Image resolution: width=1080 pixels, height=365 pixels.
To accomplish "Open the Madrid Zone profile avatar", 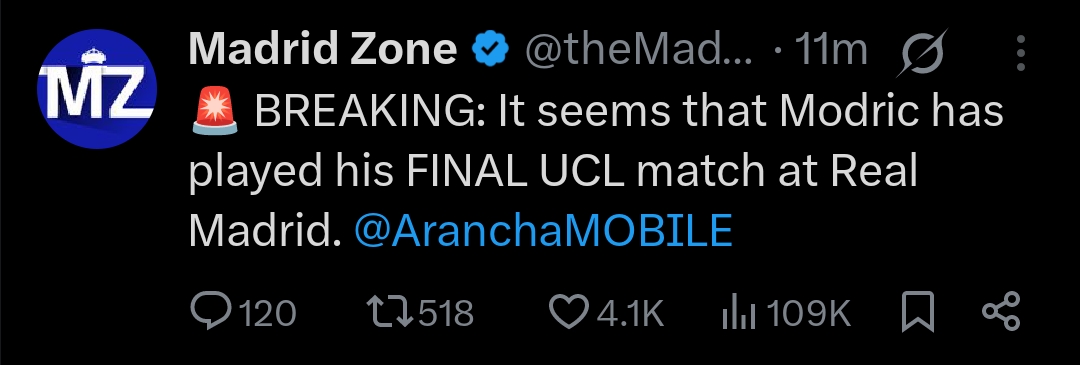I will pyautogui.click(x=97, y=89).
